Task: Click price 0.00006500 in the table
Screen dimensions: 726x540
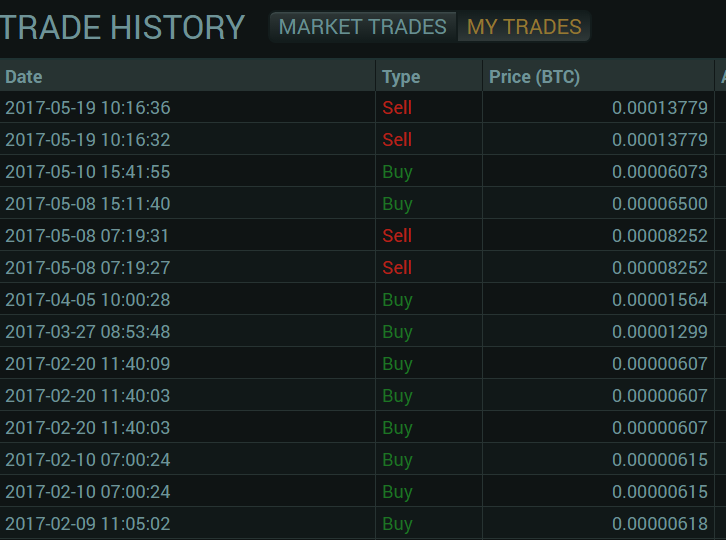Action: (x=659, y=204)
